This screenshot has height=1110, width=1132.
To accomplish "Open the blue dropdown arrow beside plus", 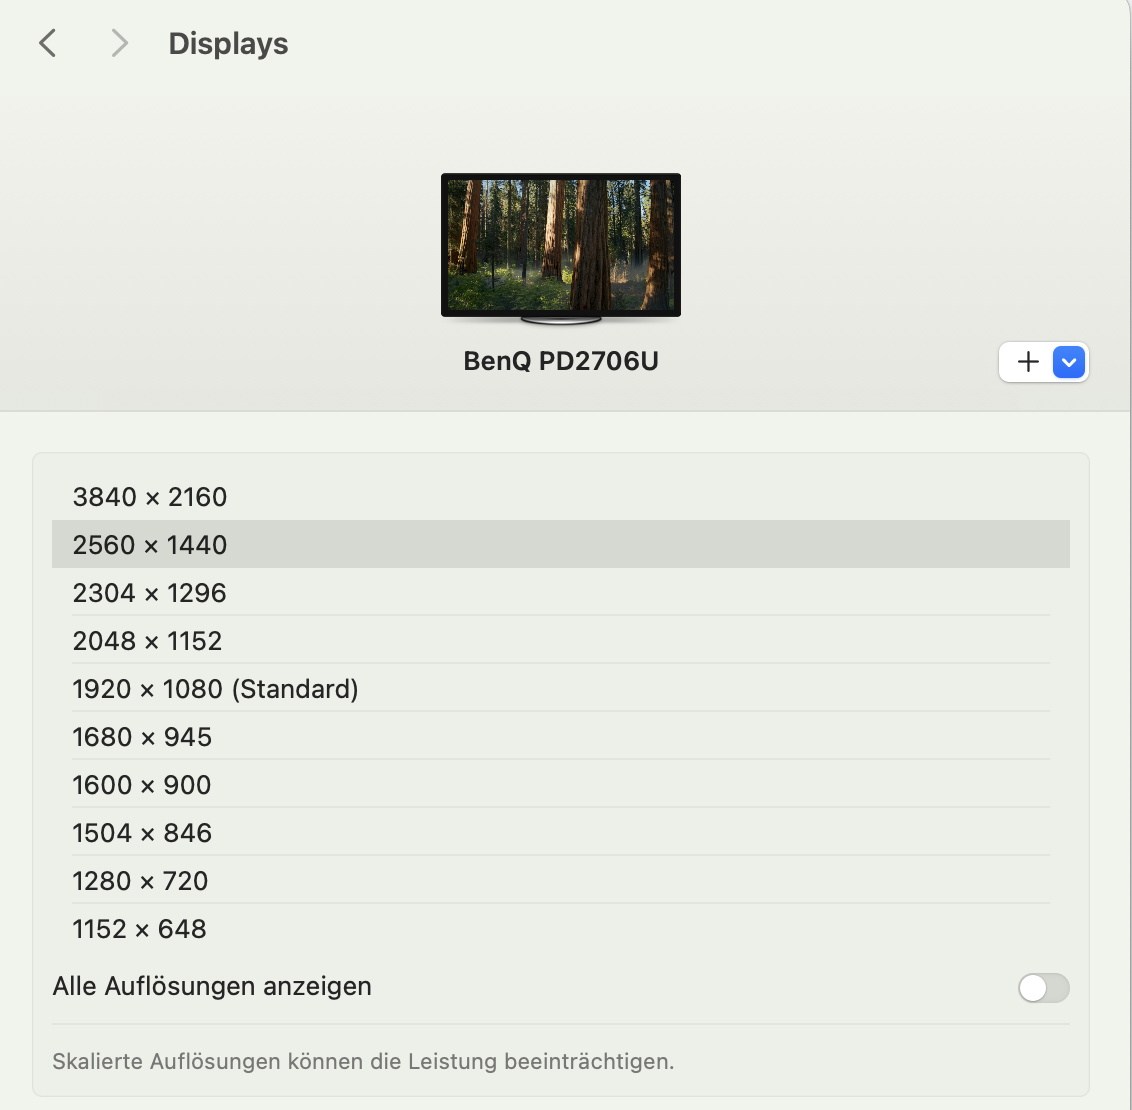I will click(1069, 362).
